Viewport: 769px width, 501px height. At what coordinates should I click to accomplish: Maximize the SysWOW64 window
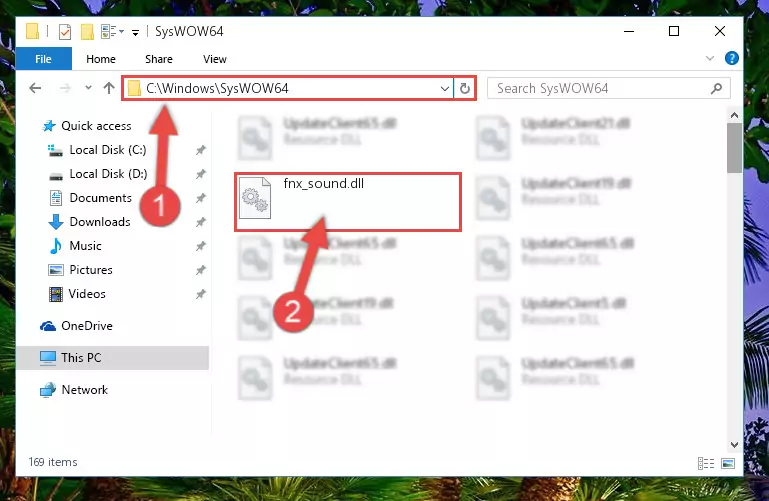pyautogui.click(x=674, y=31)
